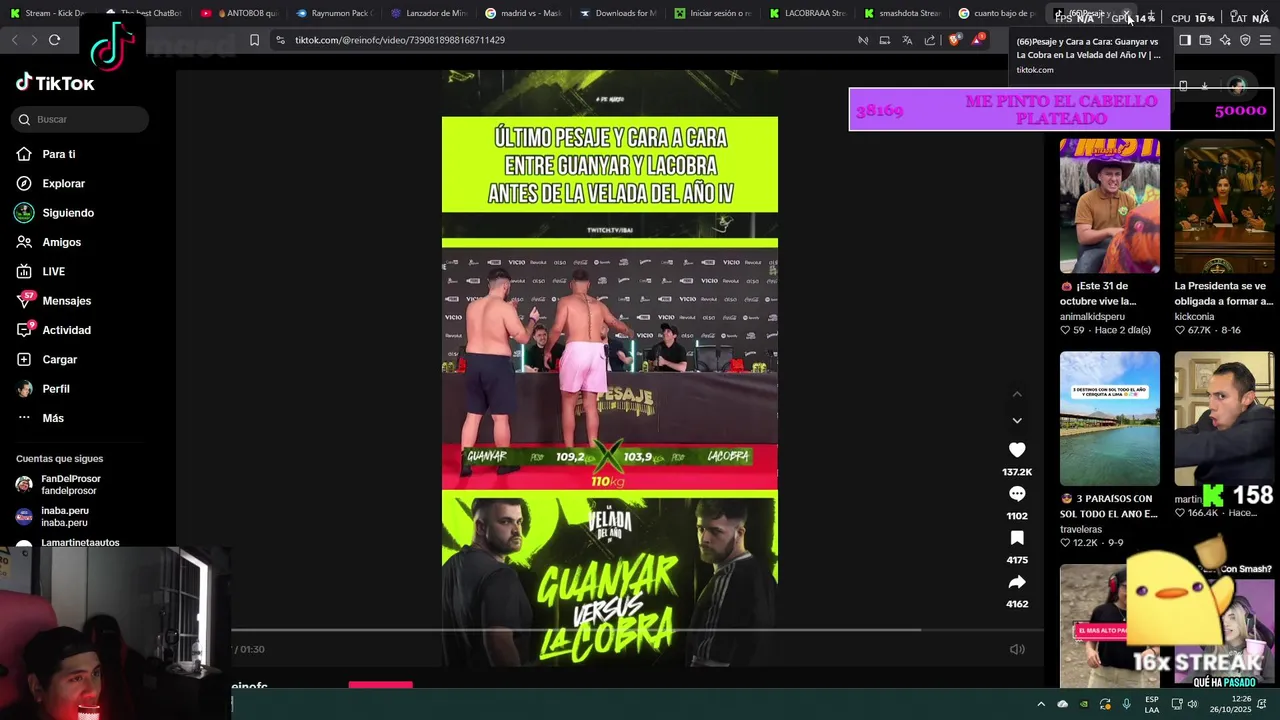Screen dimensions: 1280x720
Task: Switch to madrid vs search tab
Action: click(523, 13)
